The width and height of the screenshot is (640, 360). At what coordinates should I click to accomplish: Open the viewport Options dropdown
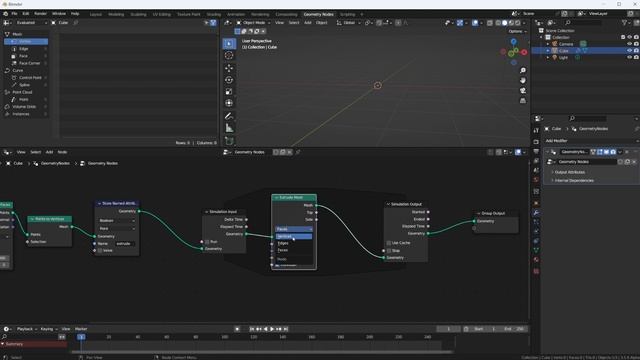coord(517,31)
